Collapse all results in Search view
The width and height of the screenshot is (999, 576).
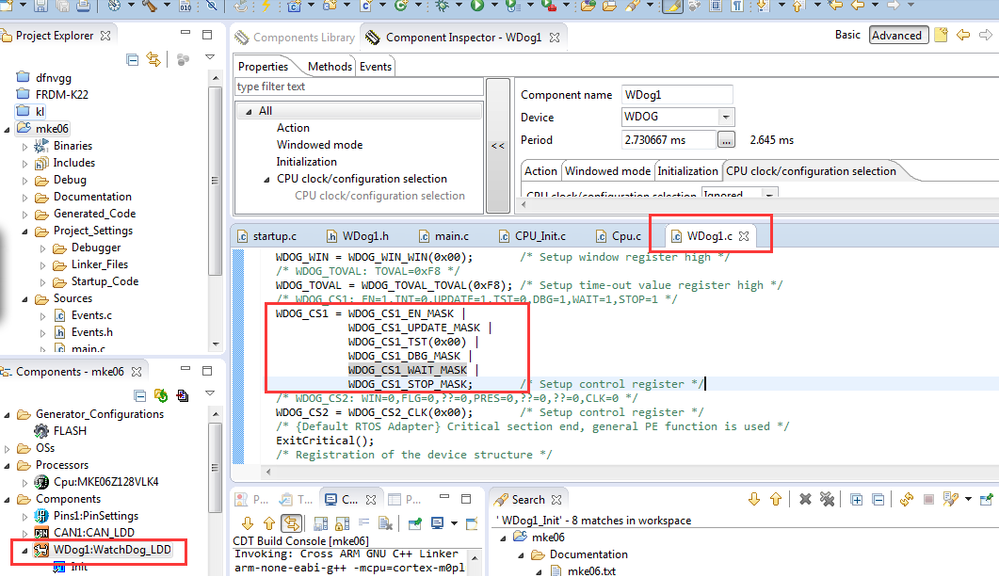878,500
